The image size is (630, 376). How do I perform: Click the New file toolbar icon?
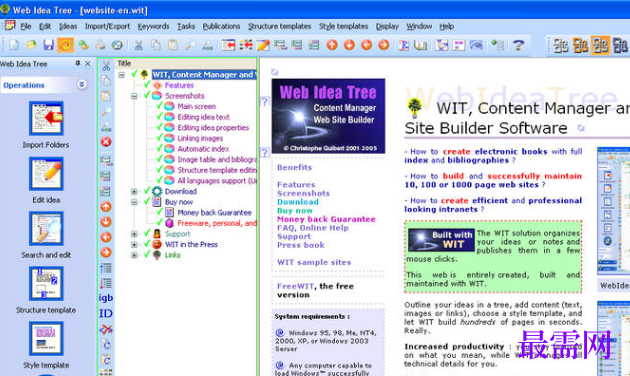pyautogui.click(x=14, y=45)
